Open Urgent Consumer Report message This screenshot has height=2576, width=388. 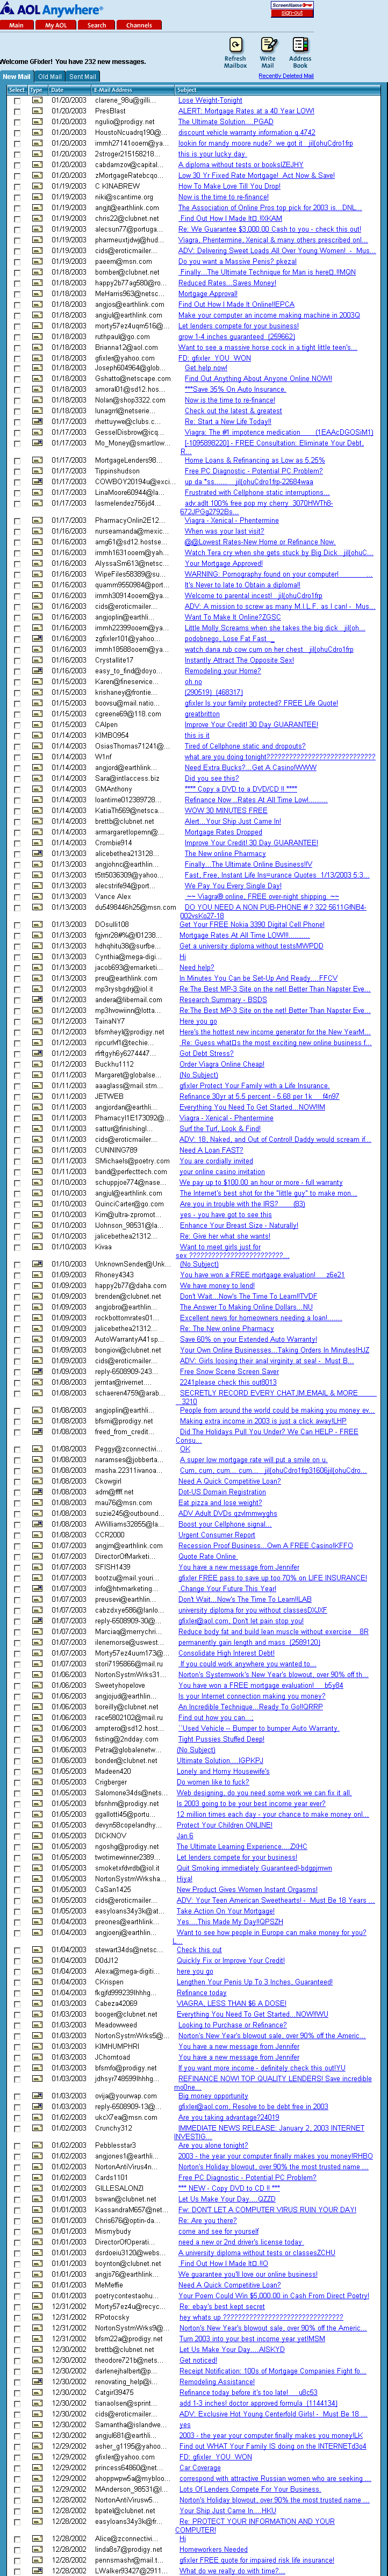click(x=218, y=1534)
